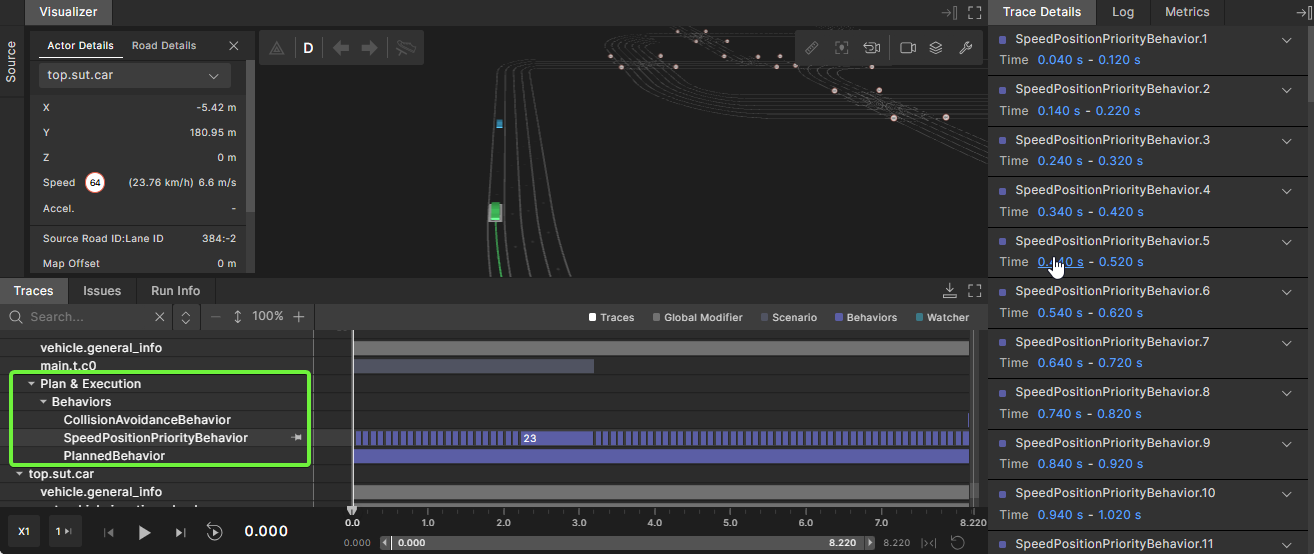The width and height of the screenshot is (1314, 554).
Task: Open the layers icon in visualizer toolbar
Action: [936, 48]
